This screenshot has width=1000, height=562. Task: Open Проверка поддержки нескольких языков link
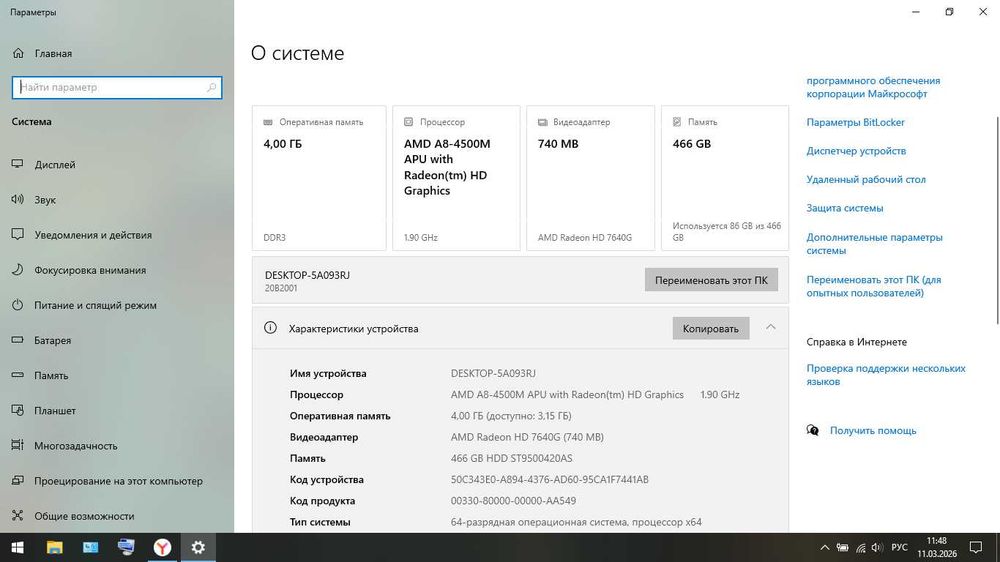click(x=886, y=375)
